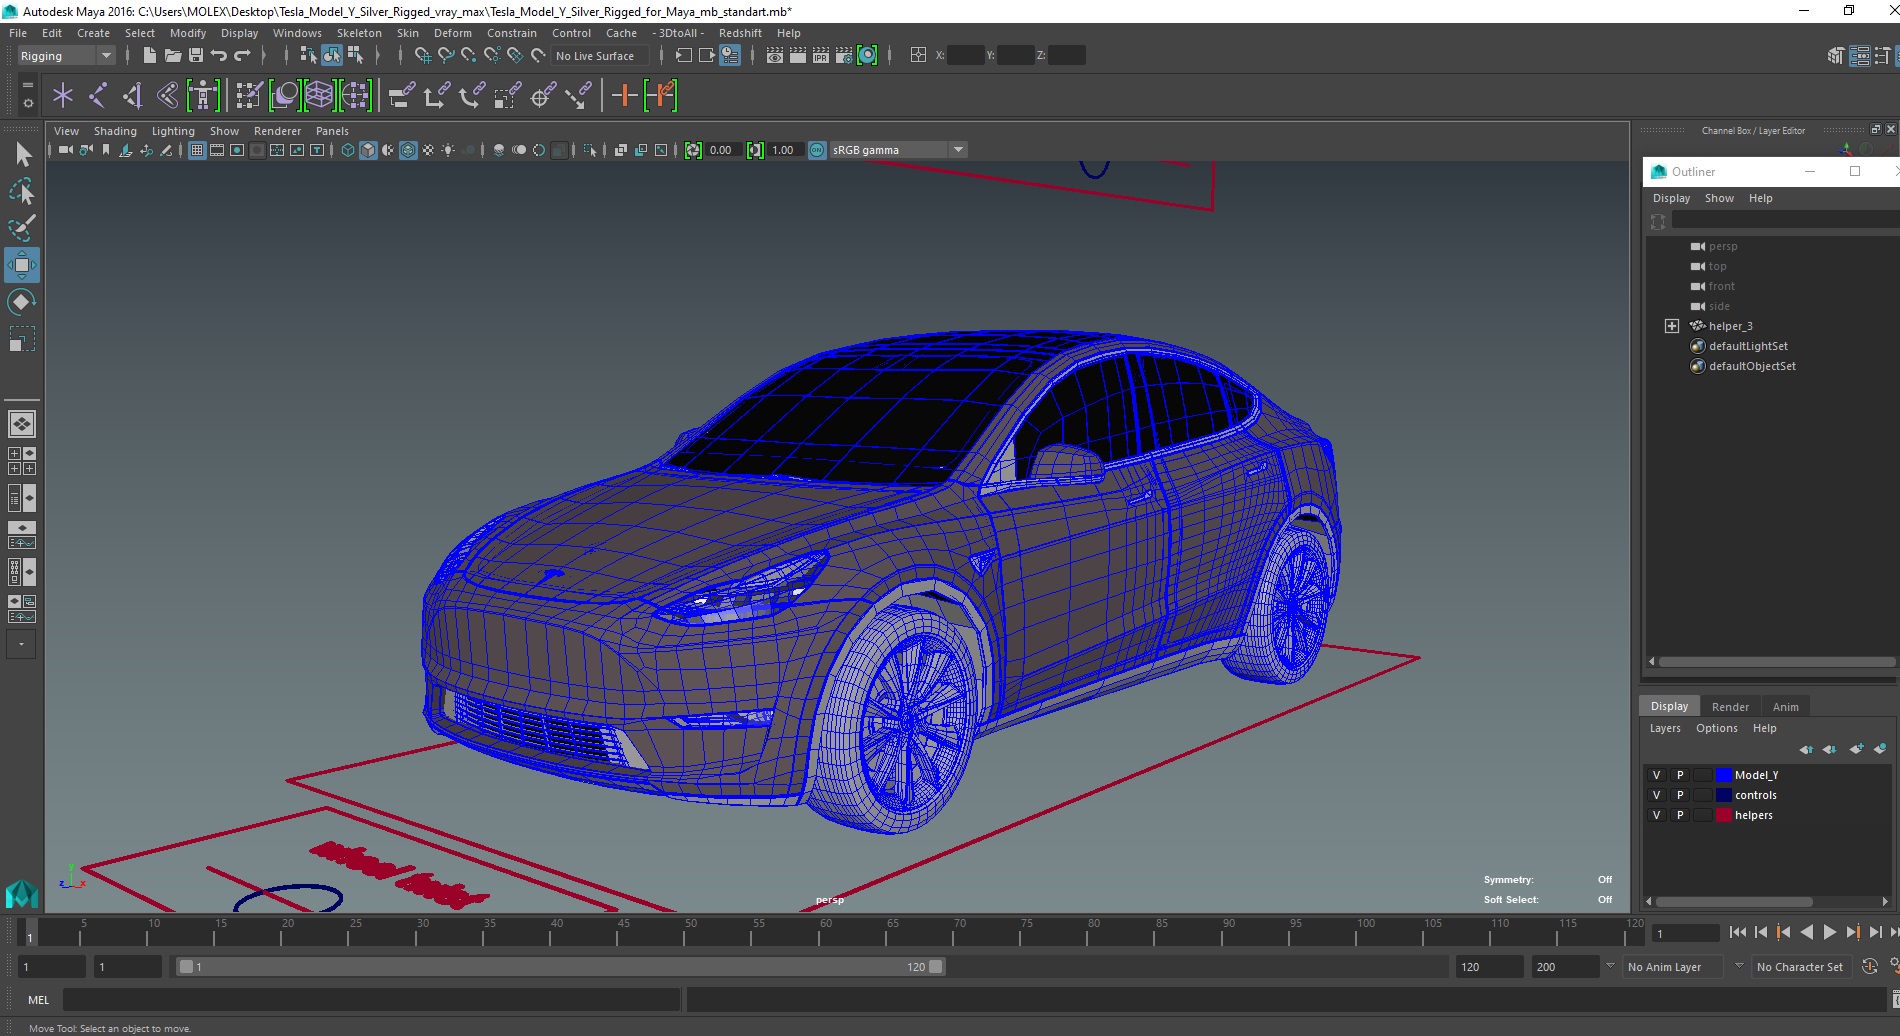
Task: Open the Outliner Show menu
Action: coord(1719,198)
